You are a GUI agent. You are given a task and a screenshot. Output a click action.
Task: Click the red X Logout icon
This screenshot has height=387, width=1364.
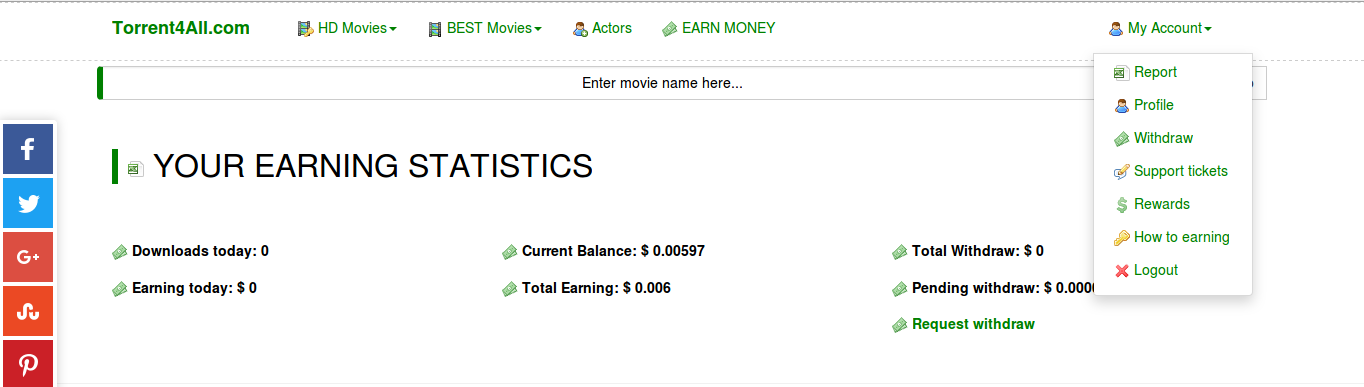[x=1122, y=271]
